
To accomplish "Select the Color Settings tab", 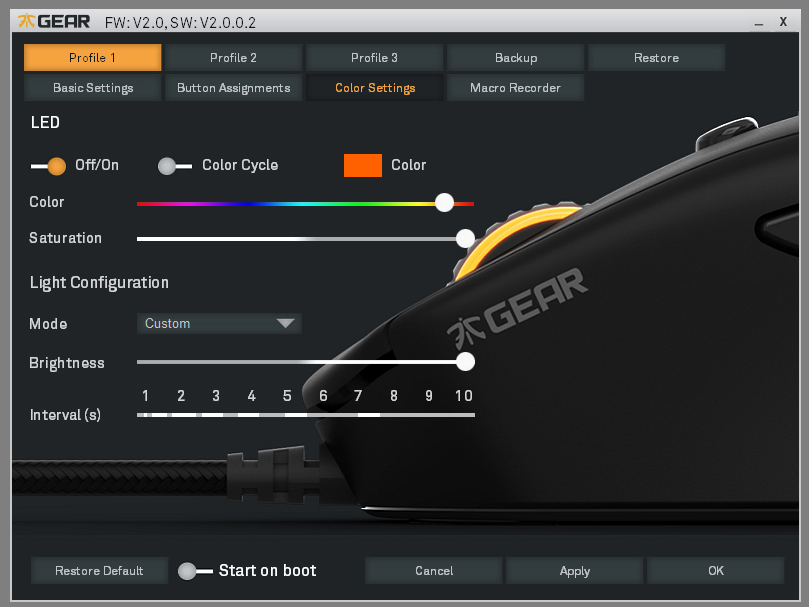I will pos(374,88).
